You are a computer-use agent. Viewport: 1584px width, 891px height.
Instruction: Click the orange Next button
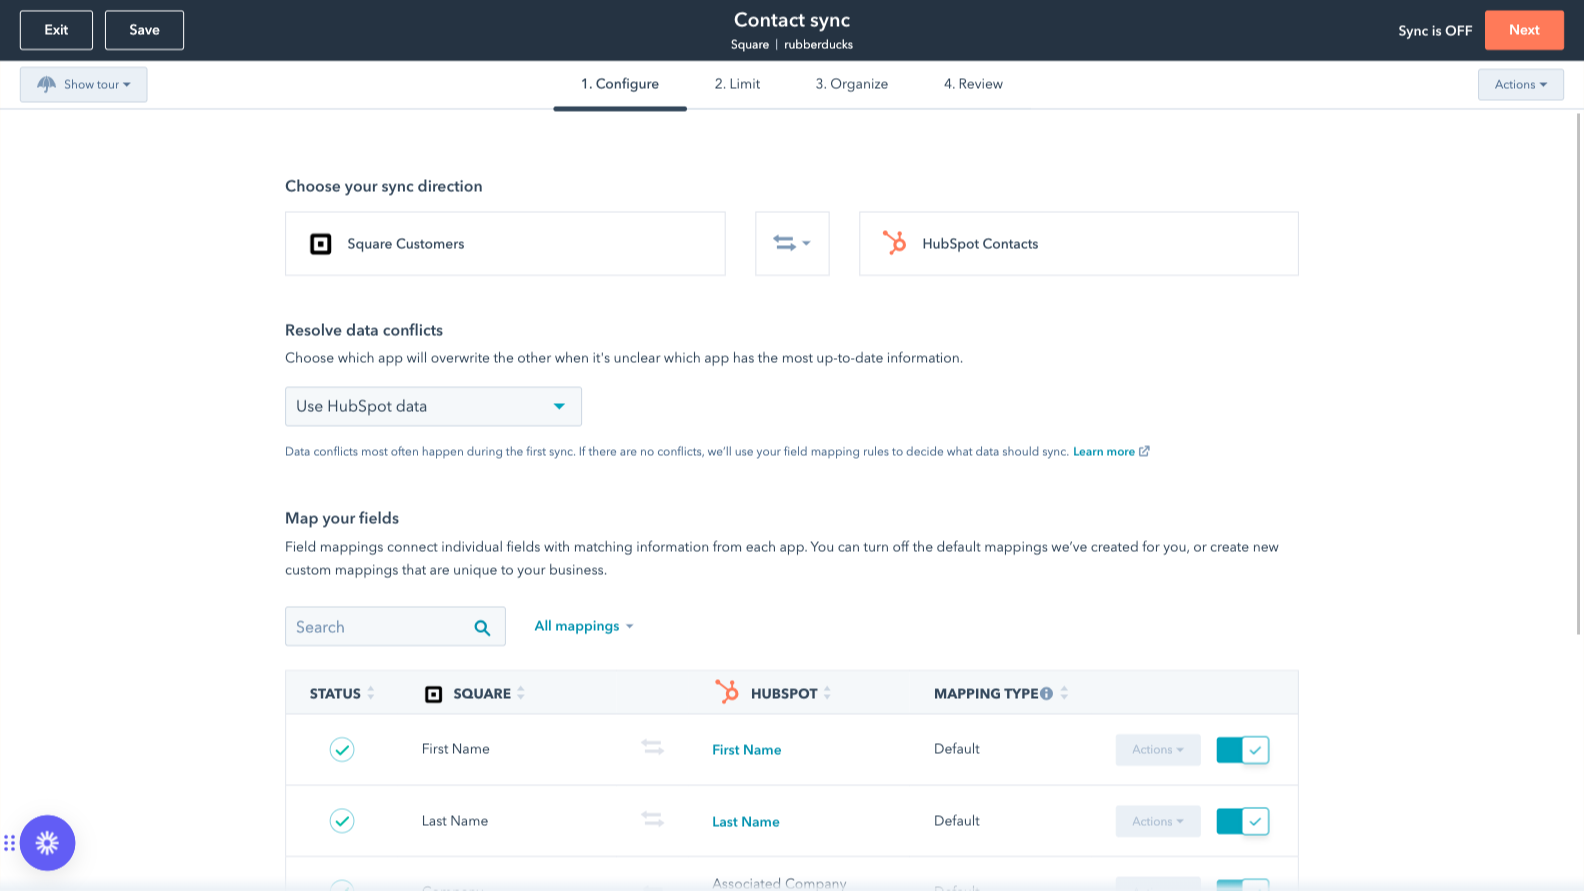tap(1523, 30)
